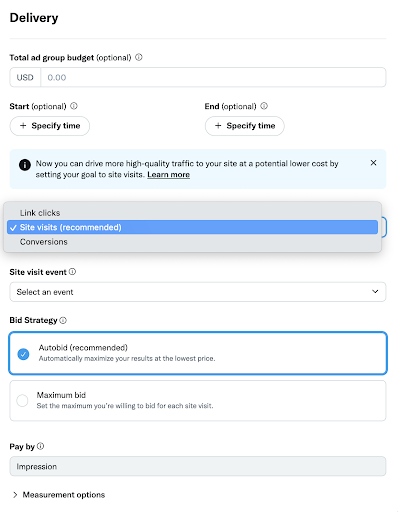Viewport: 398px width, 512px height.
Task: Click info icon beside Site visit event
Action: click(72, 272)
